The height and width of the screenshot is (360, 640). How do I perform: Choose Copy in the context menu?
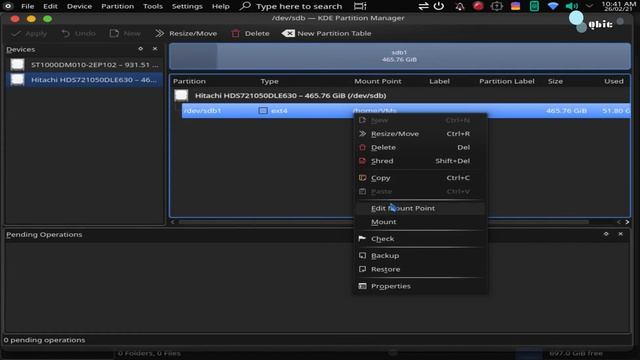pyautogui.click(x=420, y=178)
